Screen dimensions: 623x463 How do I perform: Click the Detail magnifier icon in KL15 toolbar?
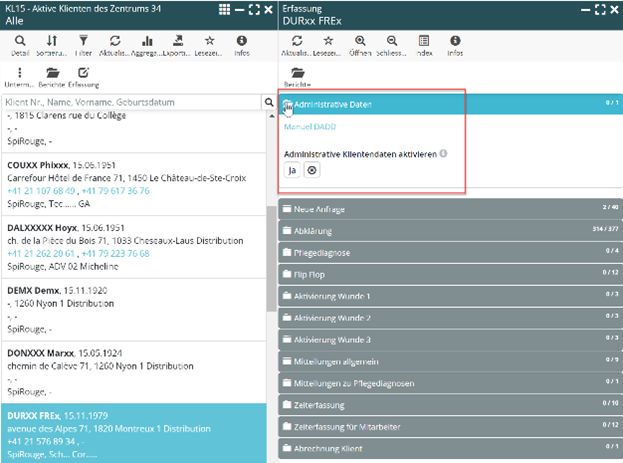coord(21,41)
